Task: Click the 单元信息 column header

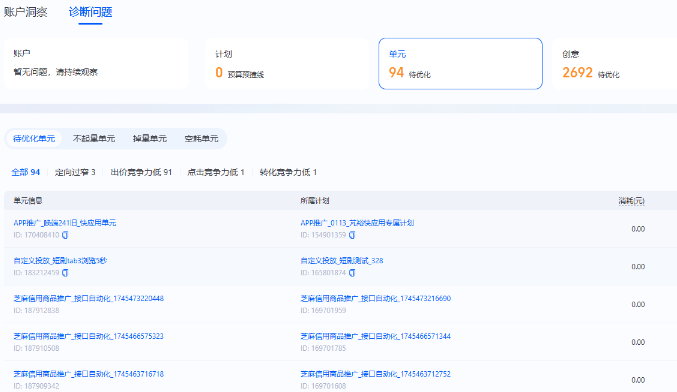Action: tap(28, 201)
